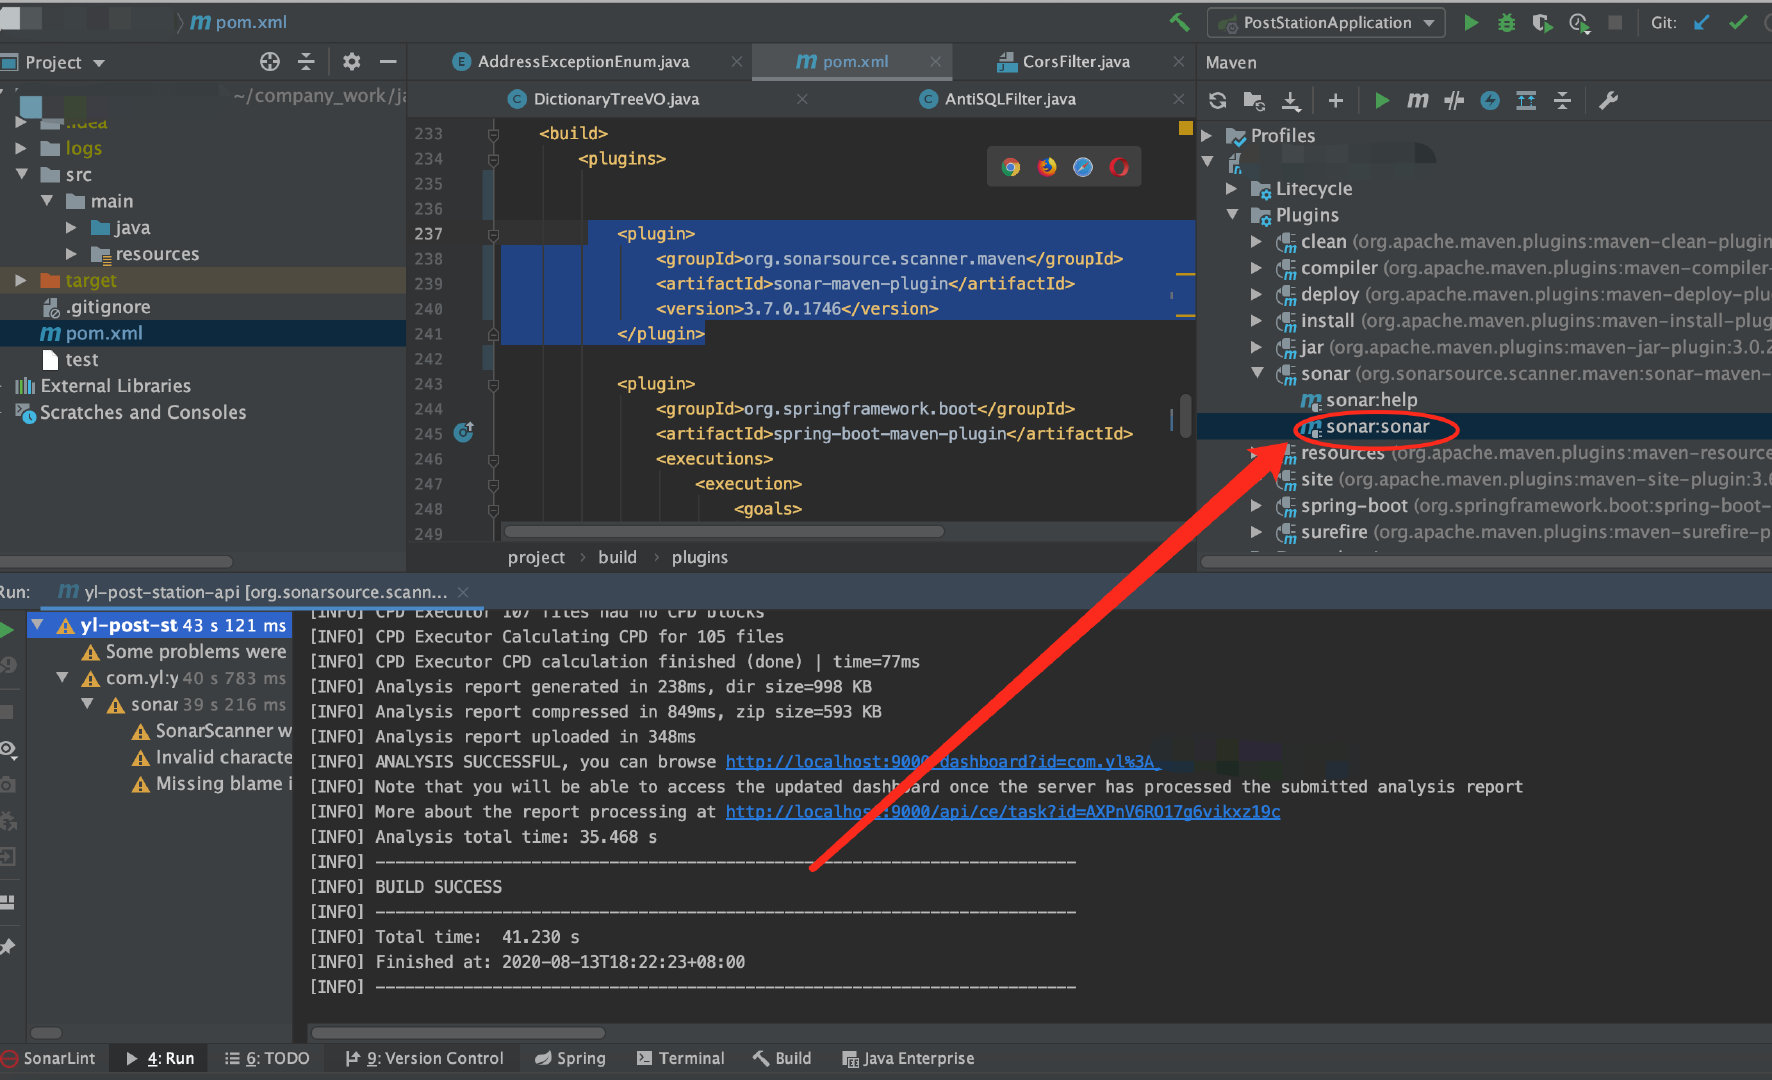The image size is (1772, 1080).
Task: Click the editor horizontal scrollbar
Action: [x=724, y=532]
